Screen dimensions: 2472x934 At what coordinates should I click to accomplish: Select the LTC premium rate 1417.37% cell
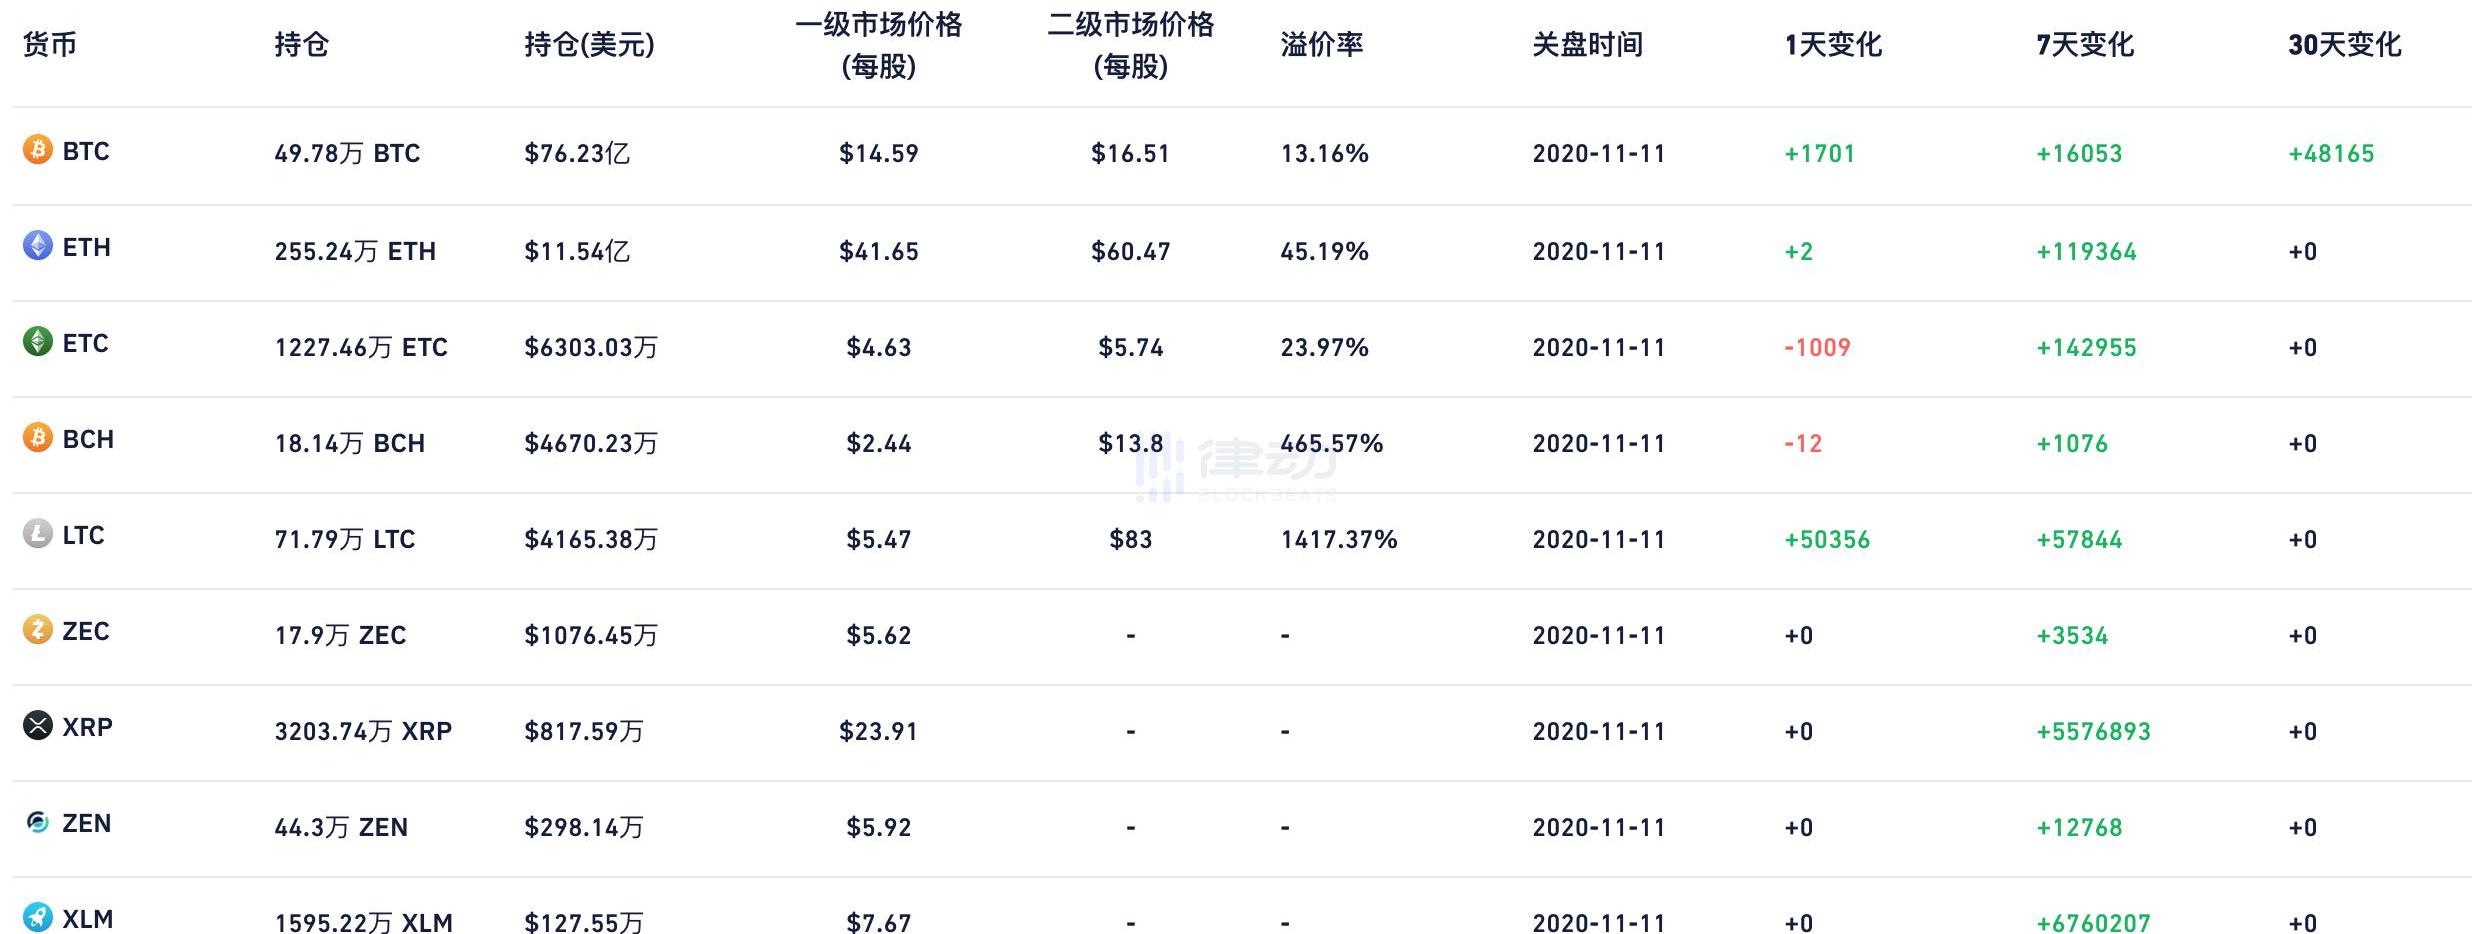(1338, 540)
